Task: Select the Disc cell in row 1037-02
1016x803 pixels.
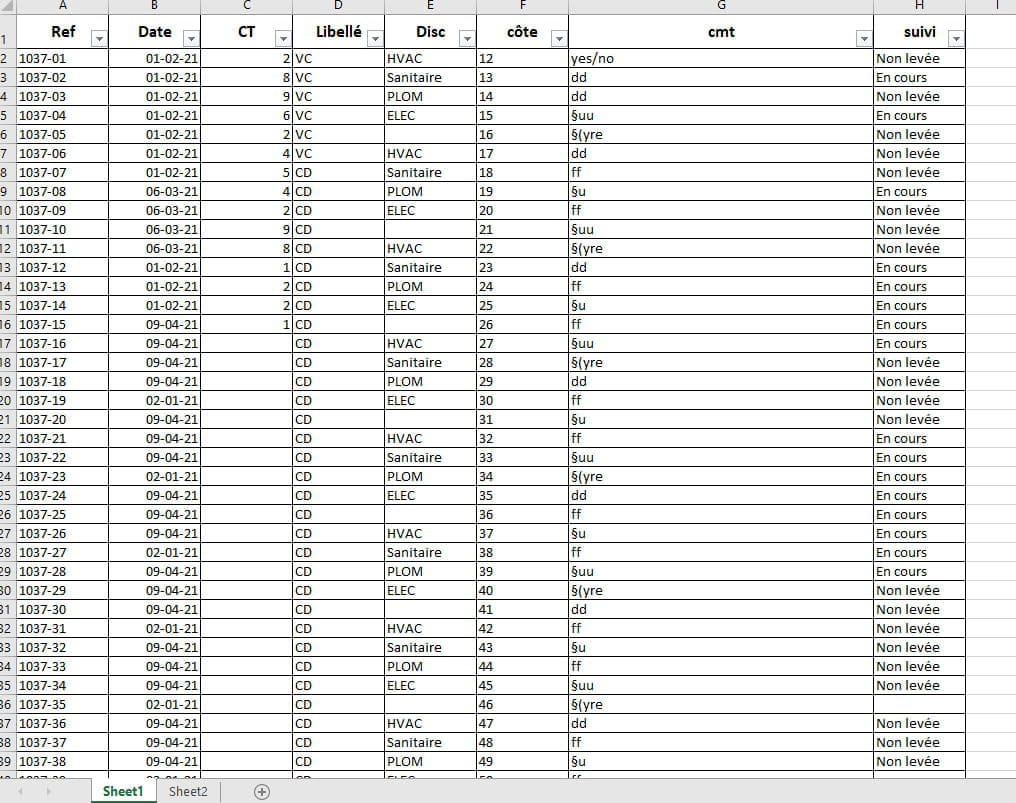Action: pyautogui.click(x=430, y=77)
